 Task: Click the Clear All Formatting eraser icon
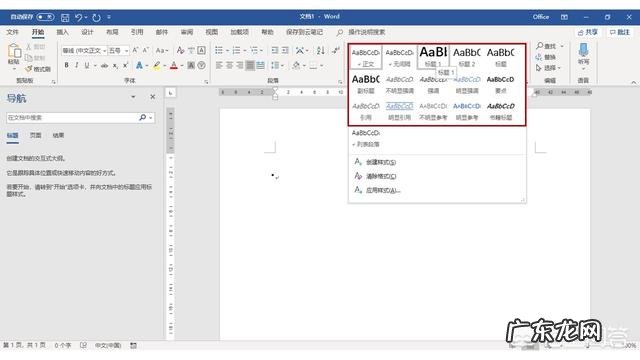click(180, 50)
